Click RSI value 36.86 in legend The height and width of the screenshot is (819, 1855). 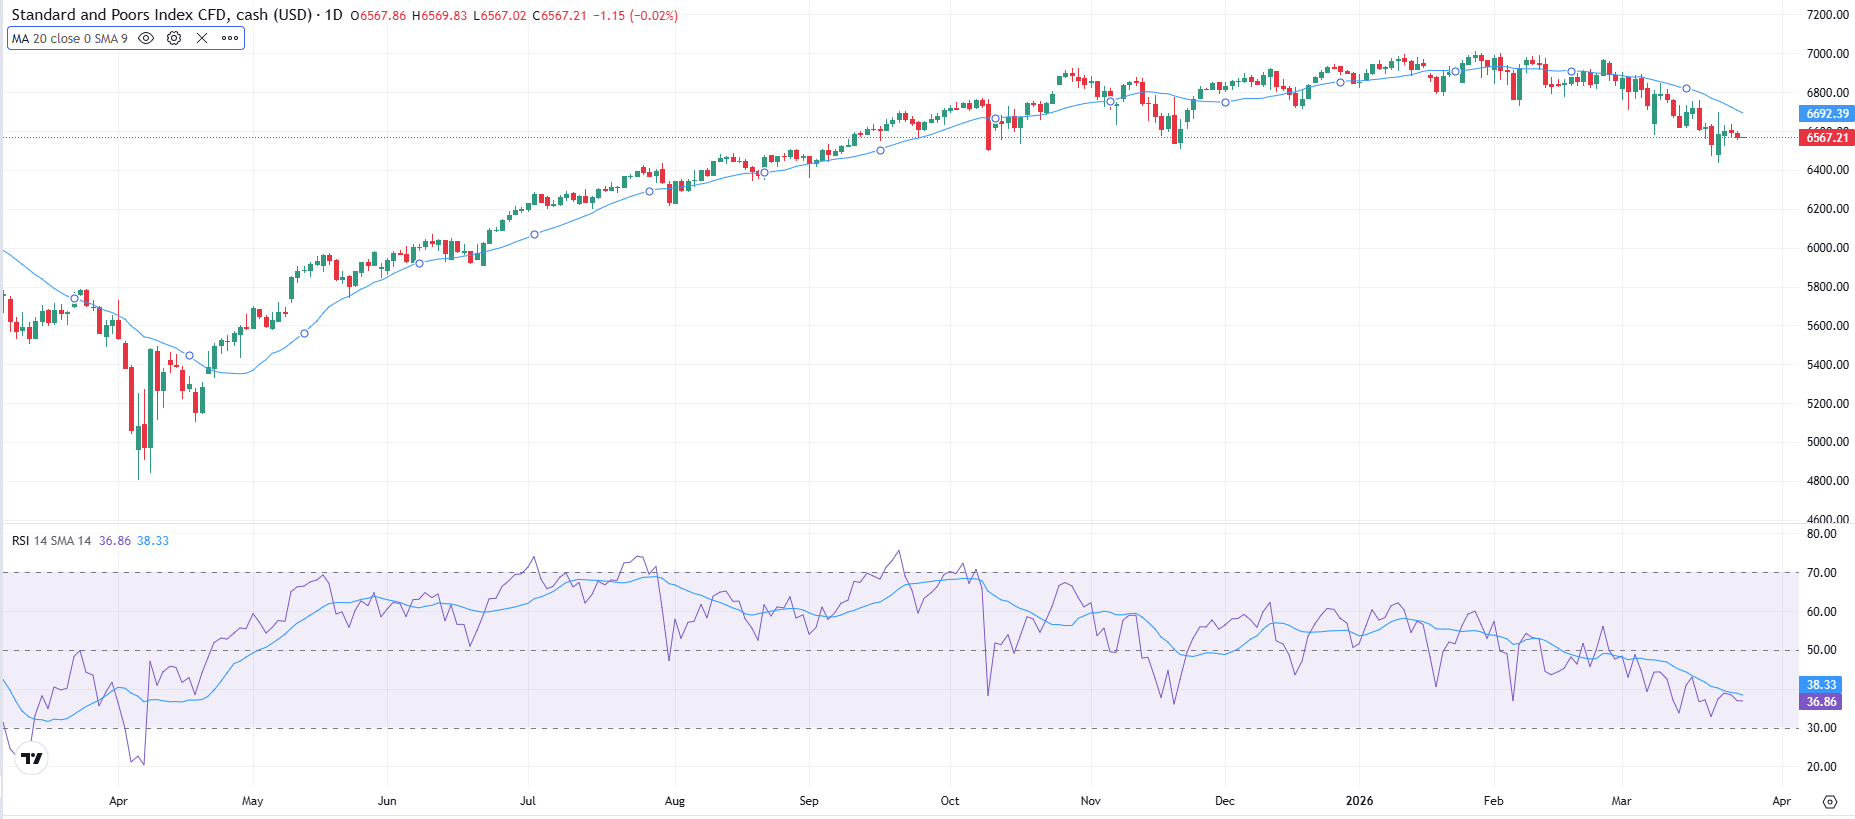point(115,541)
